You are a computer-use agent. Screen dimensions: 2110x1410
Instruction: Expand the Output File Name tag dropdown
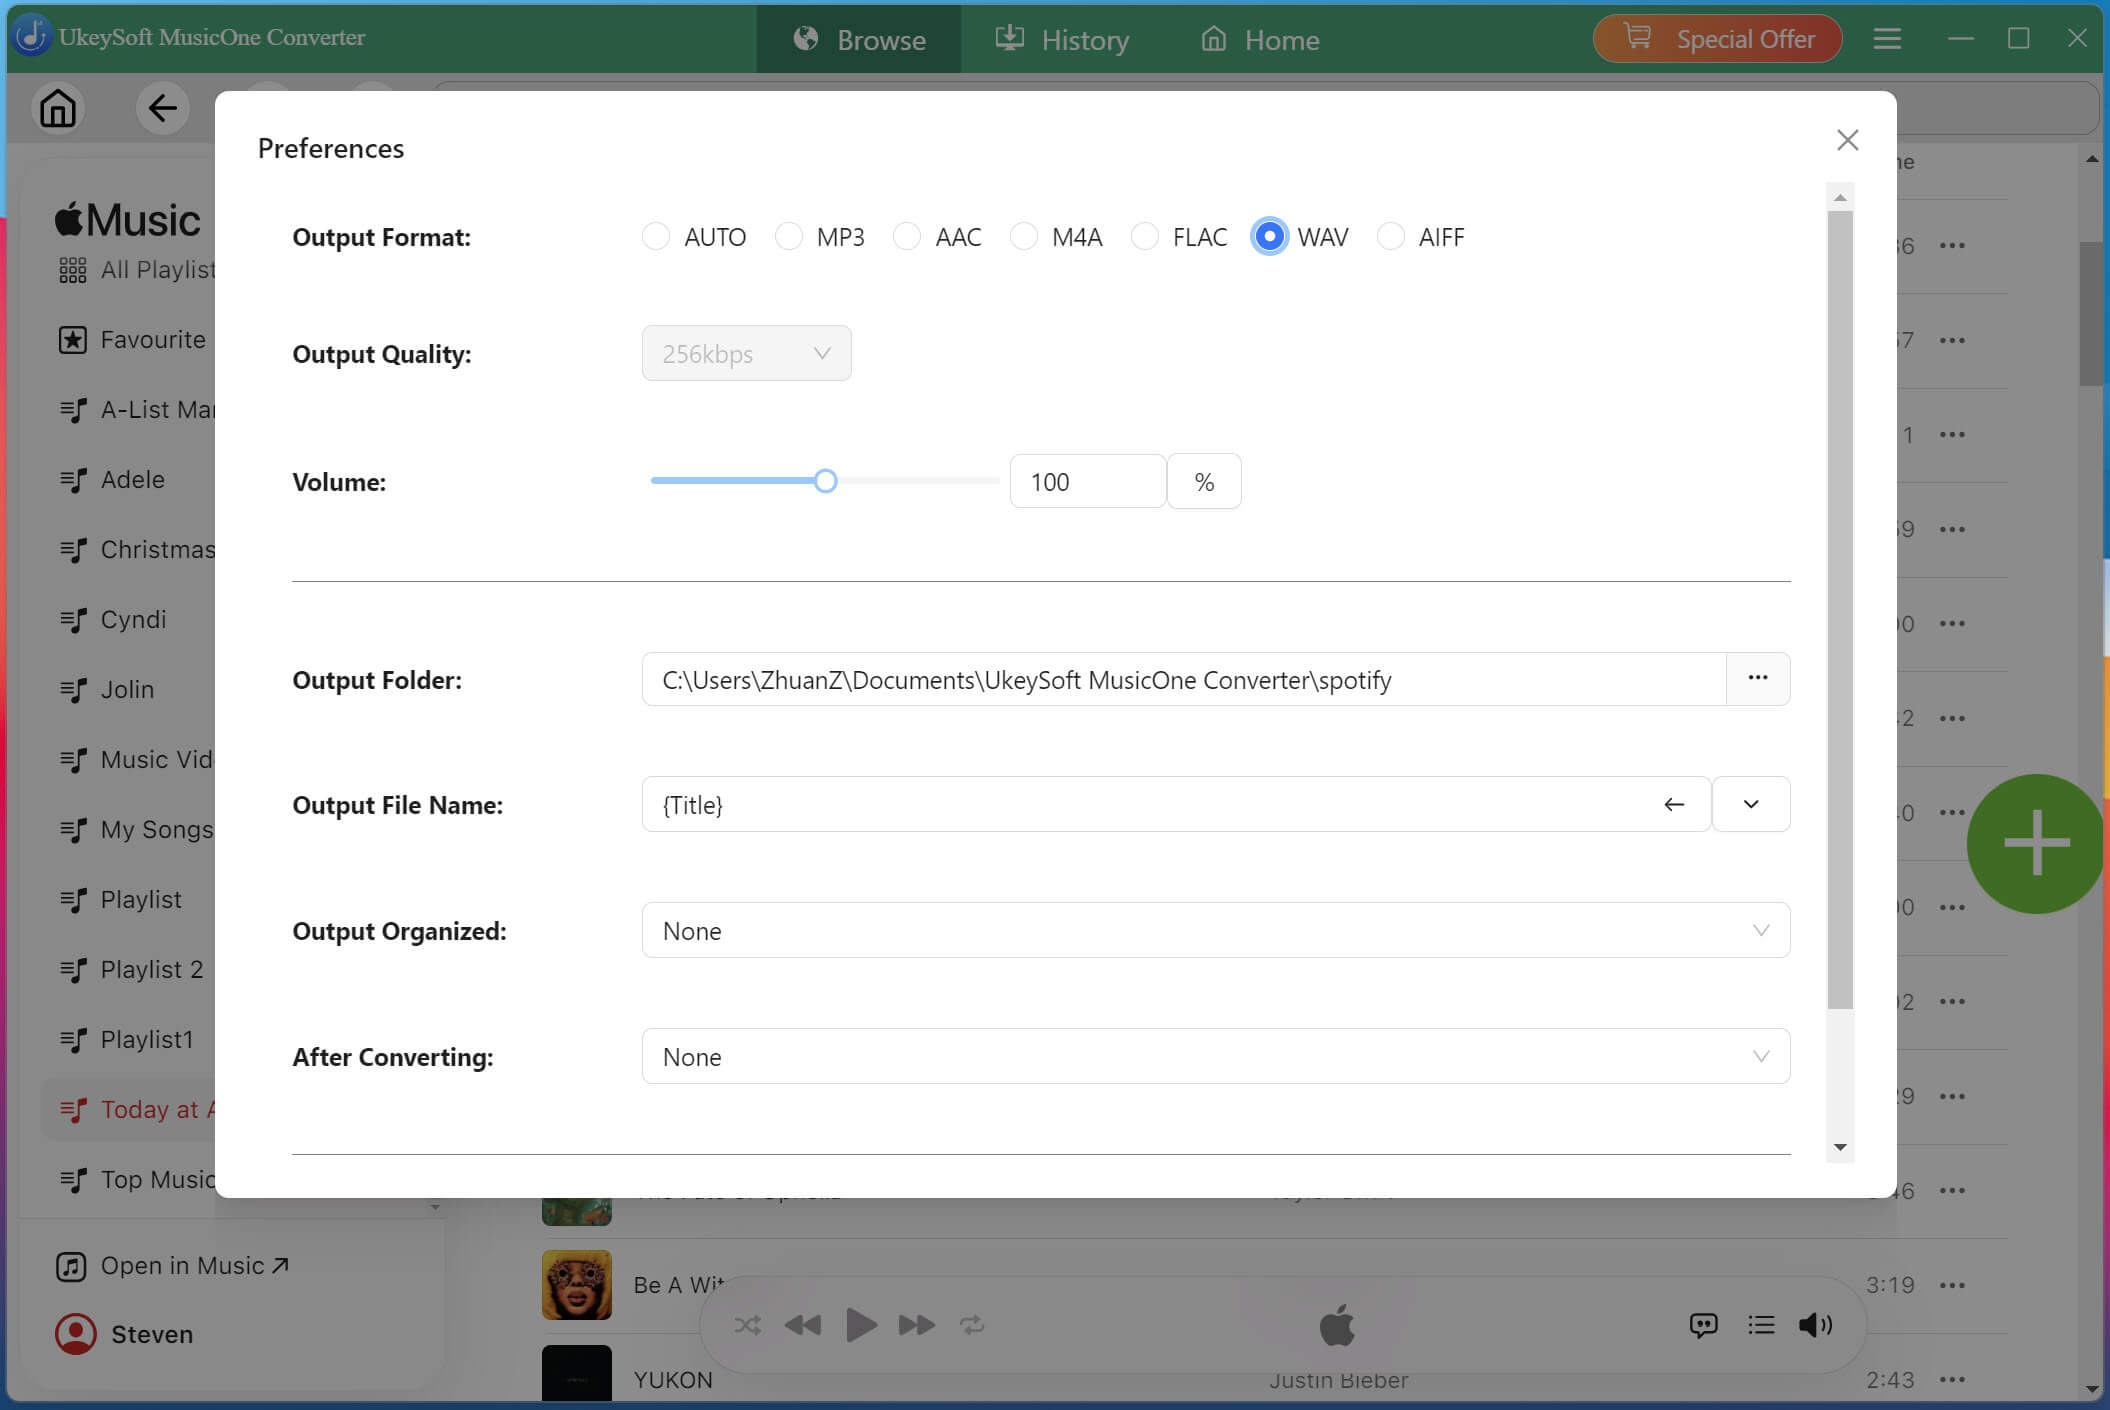[x=1751, y=804]
